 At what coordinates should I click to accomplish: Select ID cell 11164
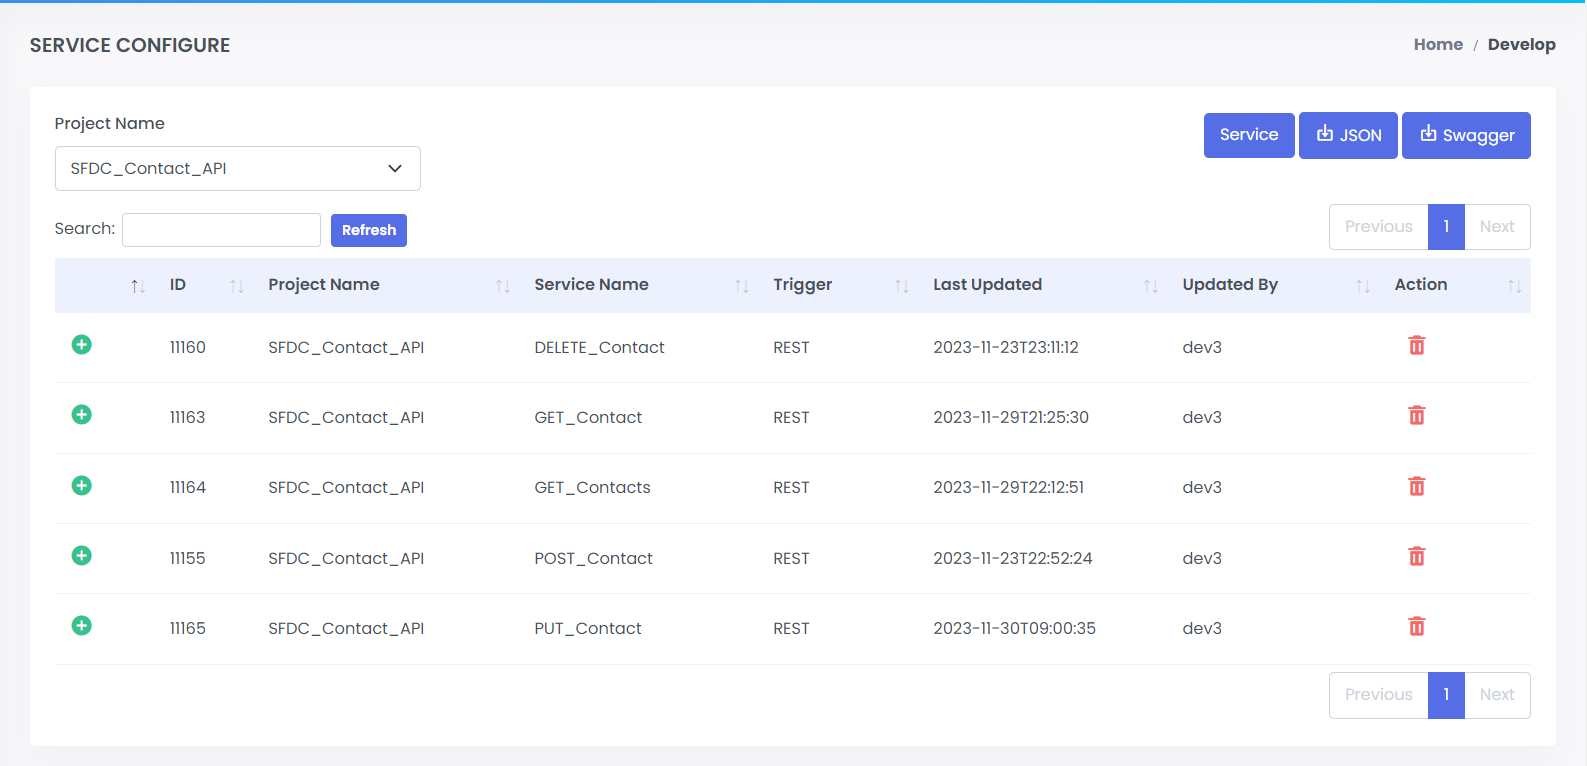pyautogui.click(x=188, y=487)
